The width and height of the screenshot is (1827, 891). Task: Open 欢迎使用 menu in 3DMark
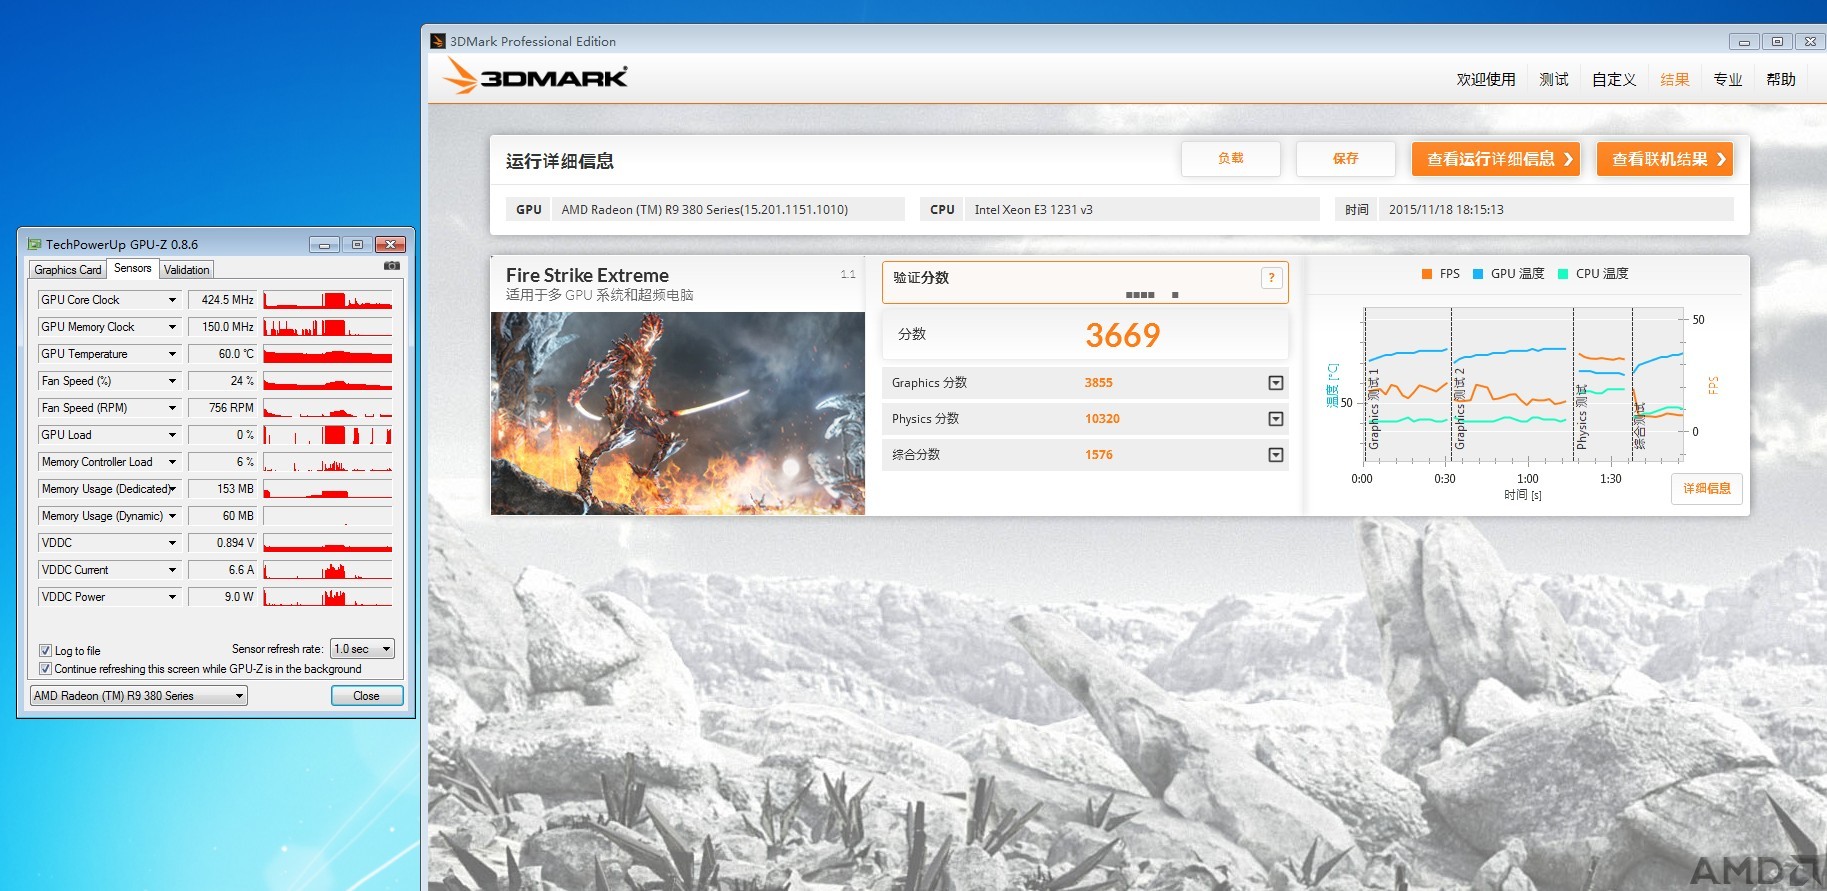pyautogui.click(x=1486, y=79)
